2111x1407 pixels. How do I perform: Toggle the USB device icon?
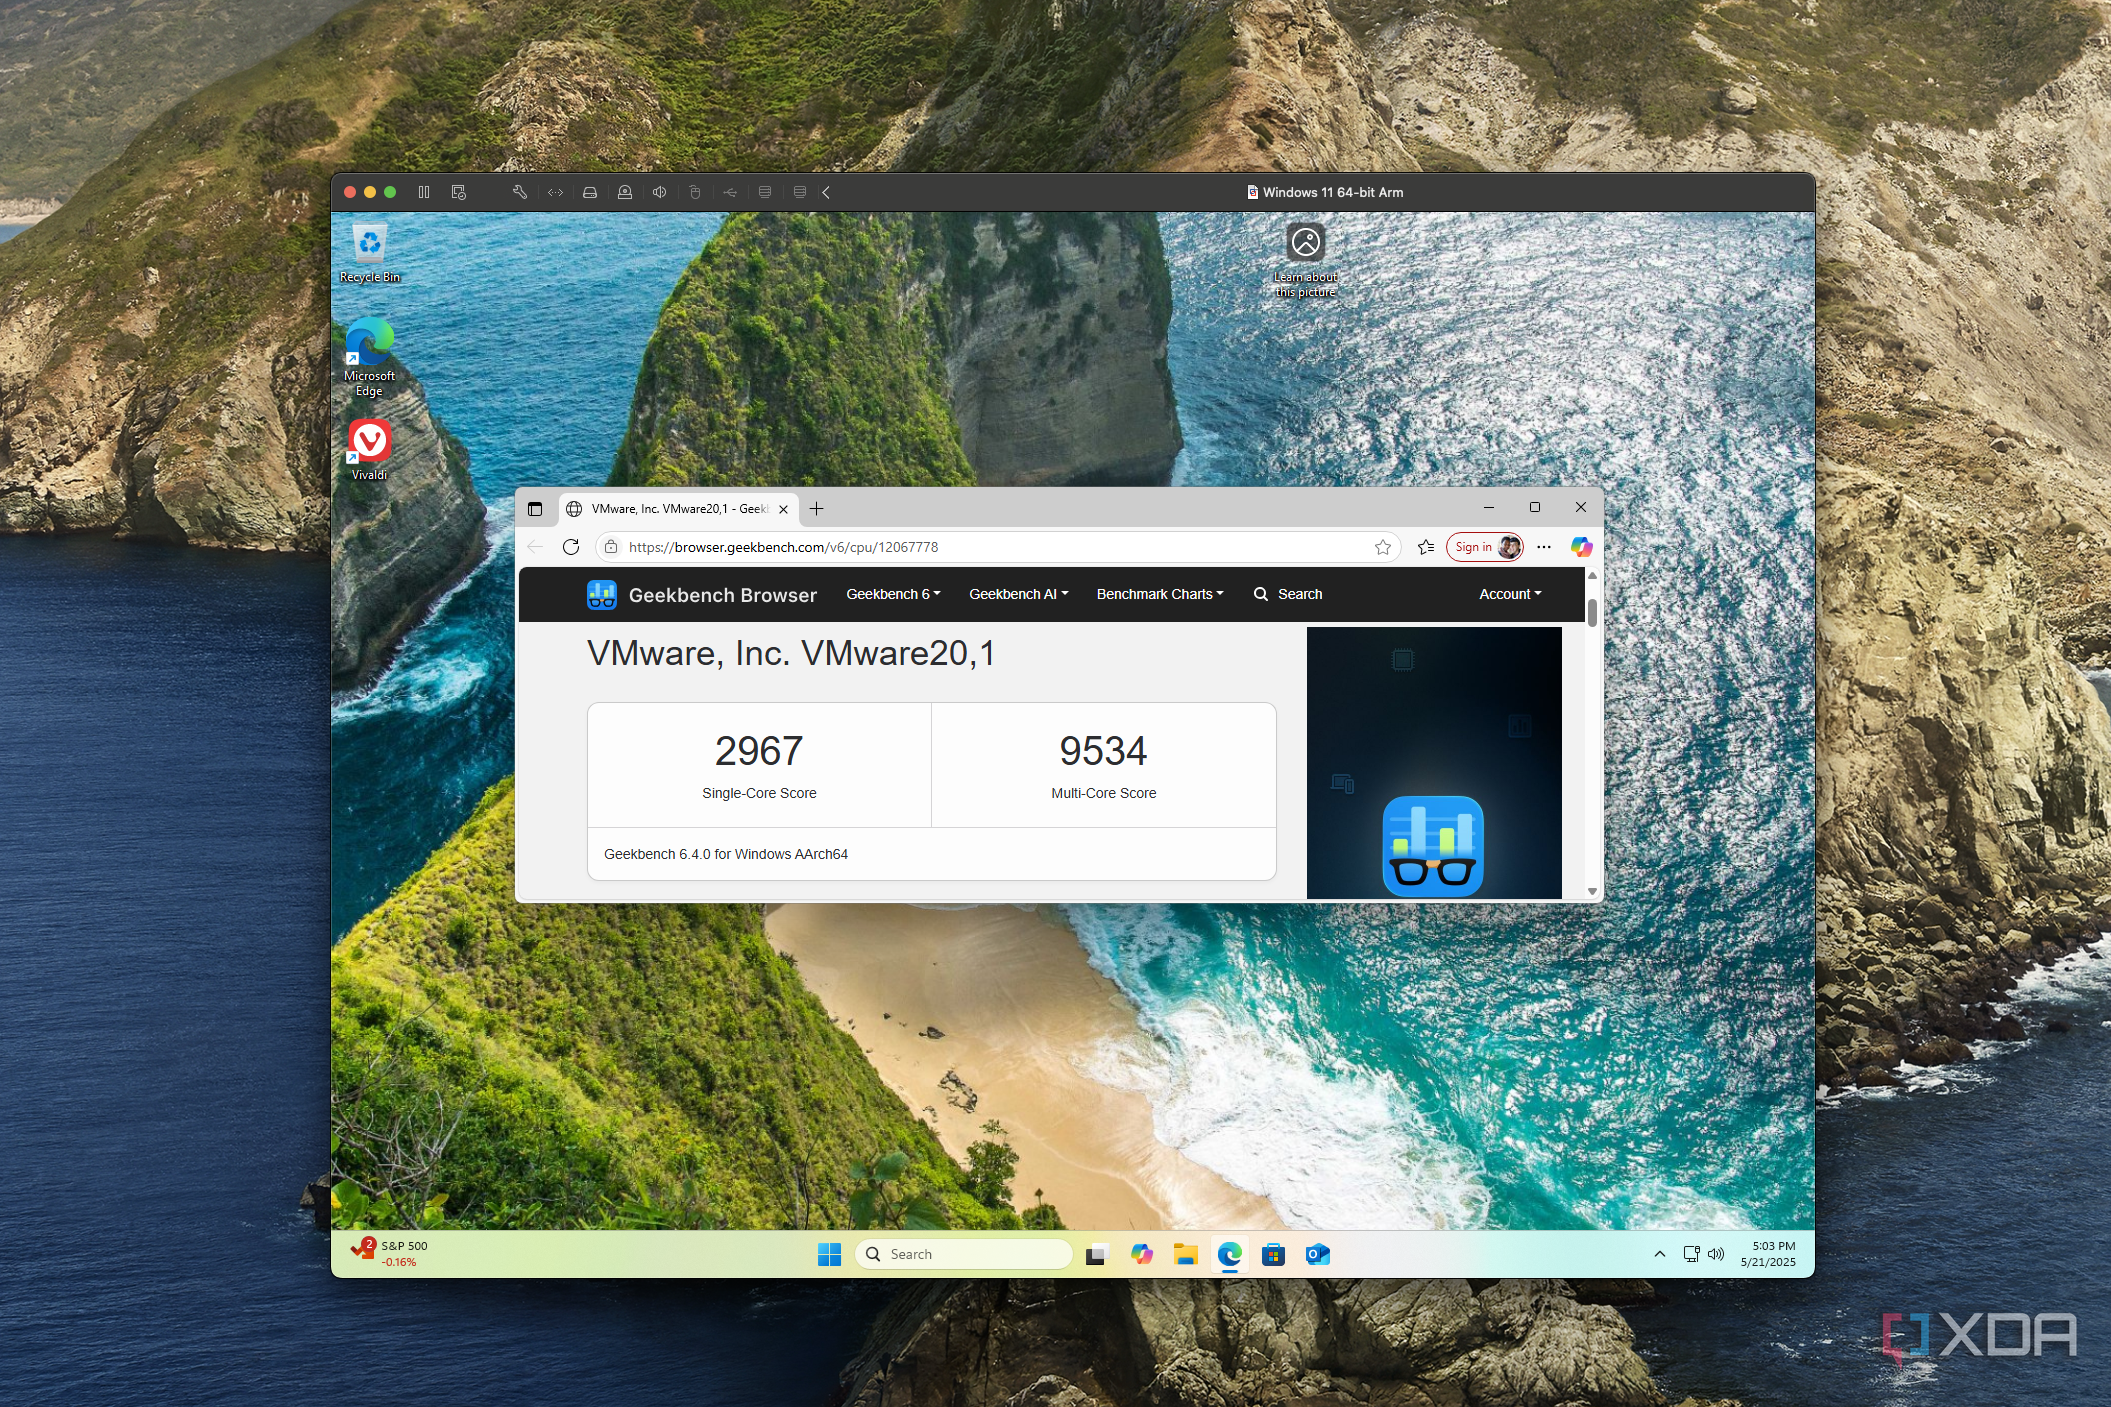click(x=730, y=192)
